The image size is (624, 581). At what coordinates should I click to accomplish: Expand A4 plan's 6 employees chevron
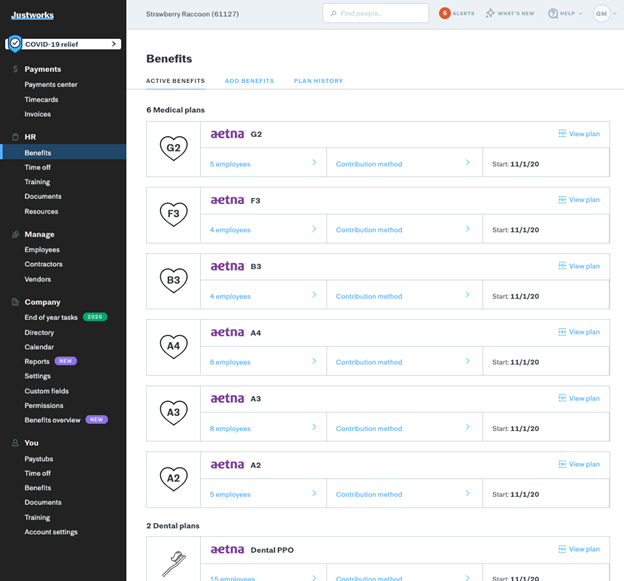(x=314, y=361)
